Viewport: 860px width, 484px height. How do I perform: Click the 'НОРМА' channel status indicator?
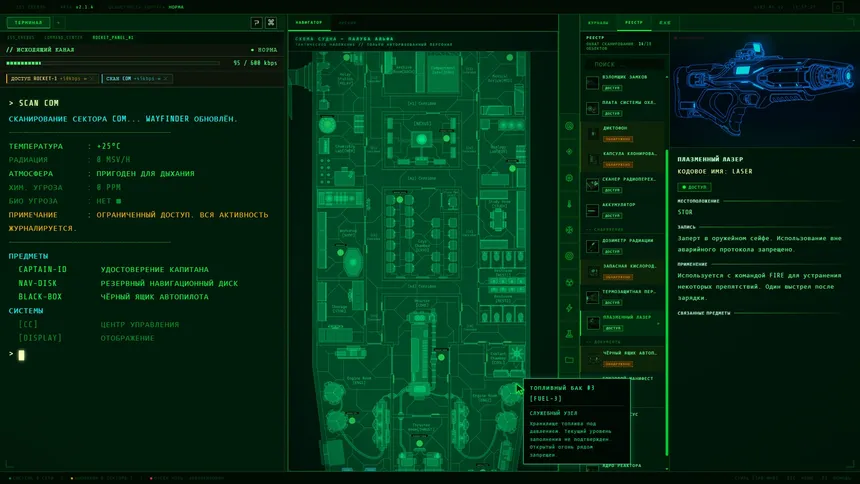click(264, 50)
